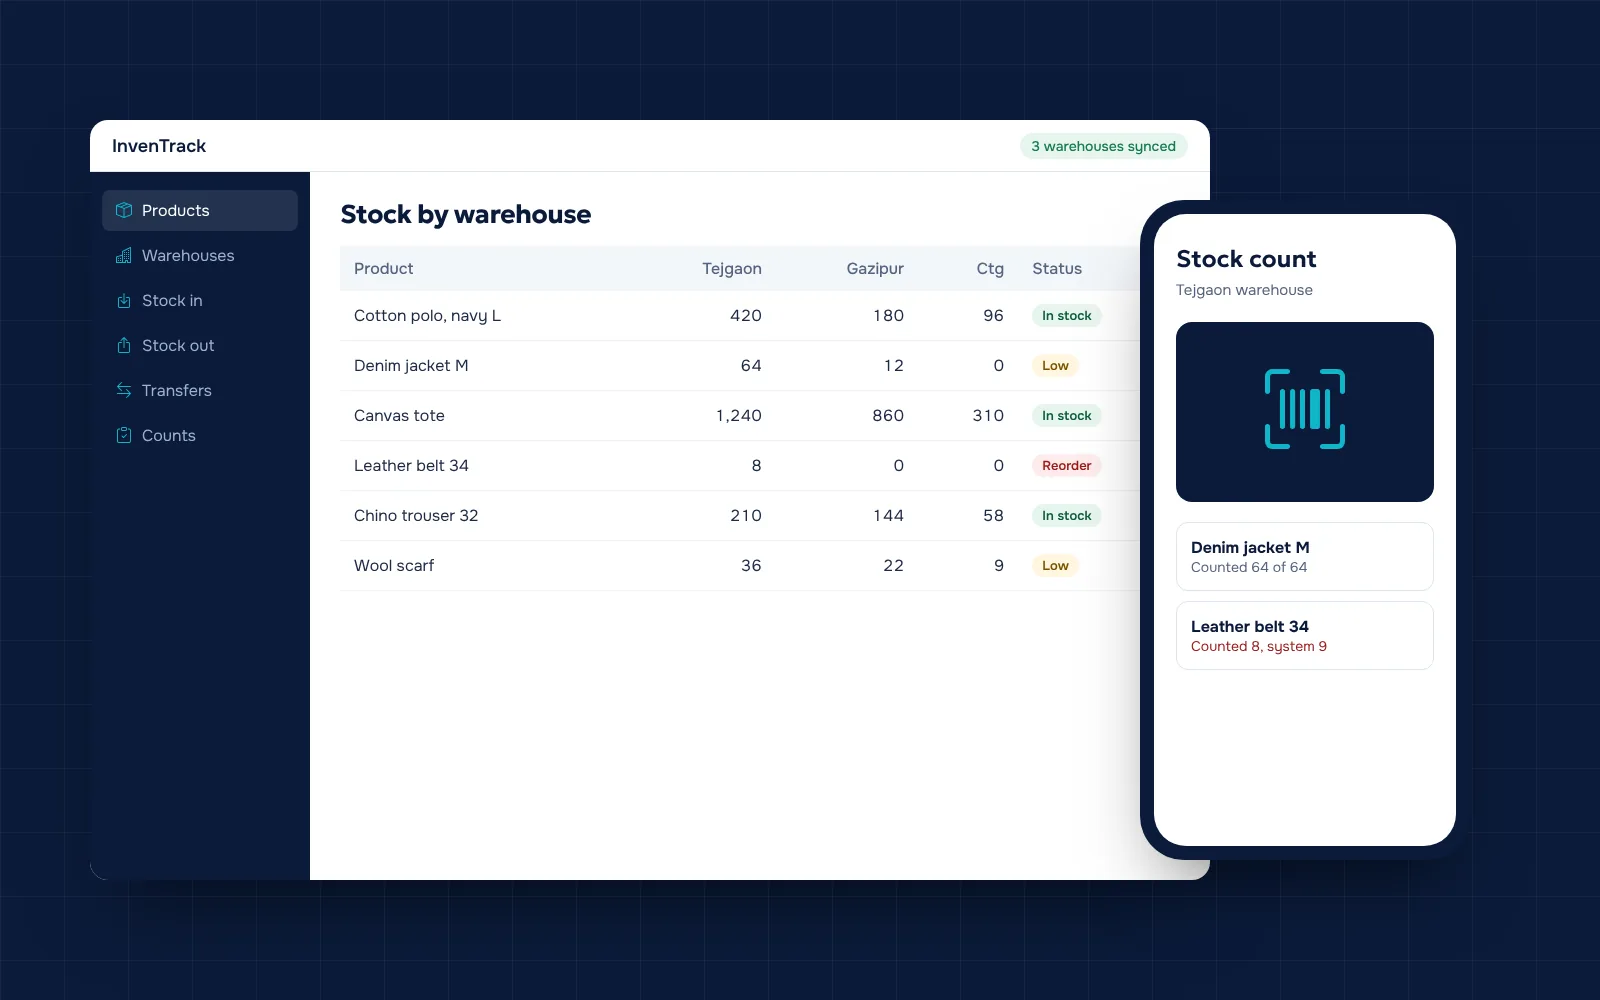Click Tejgaon value 210

coord(746,515)
